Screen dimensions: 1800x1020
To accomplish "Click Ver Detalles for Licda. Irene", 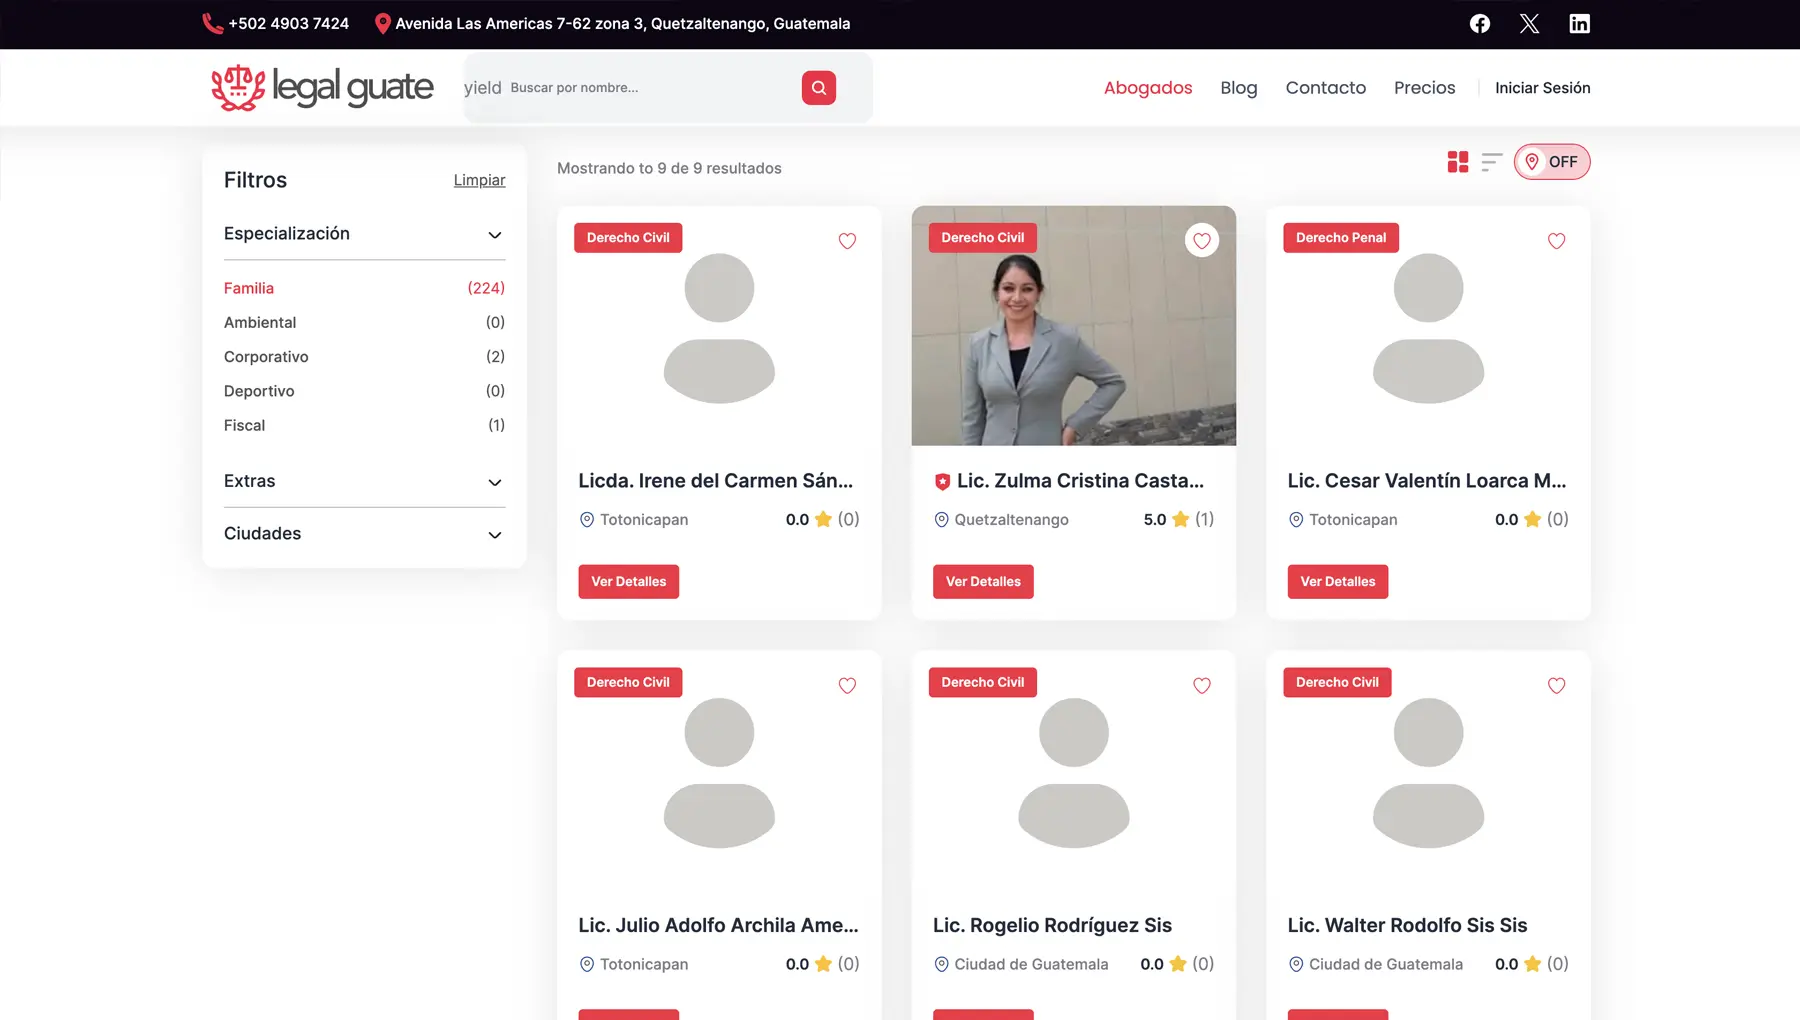I will pyautogui.click(x=628, y=582).
